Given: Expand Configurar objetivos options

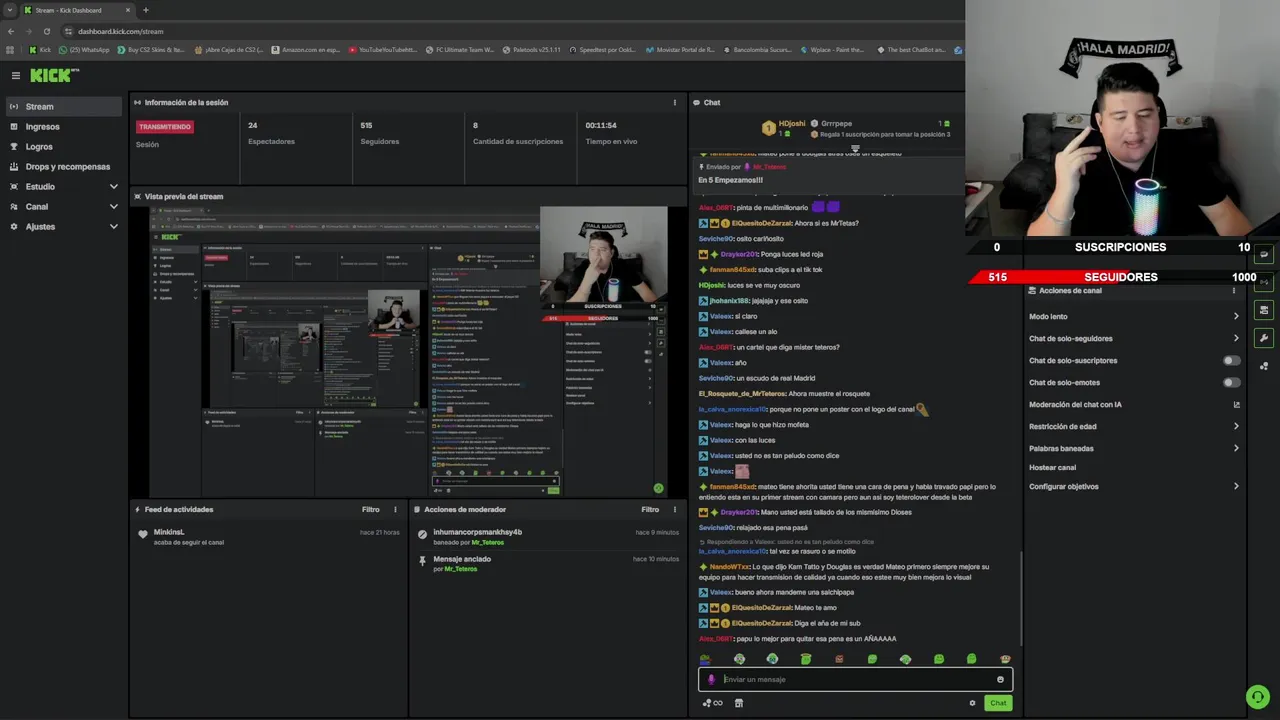Looking at the screenshot, I should pyautogui.click(x=1236, y=486).
